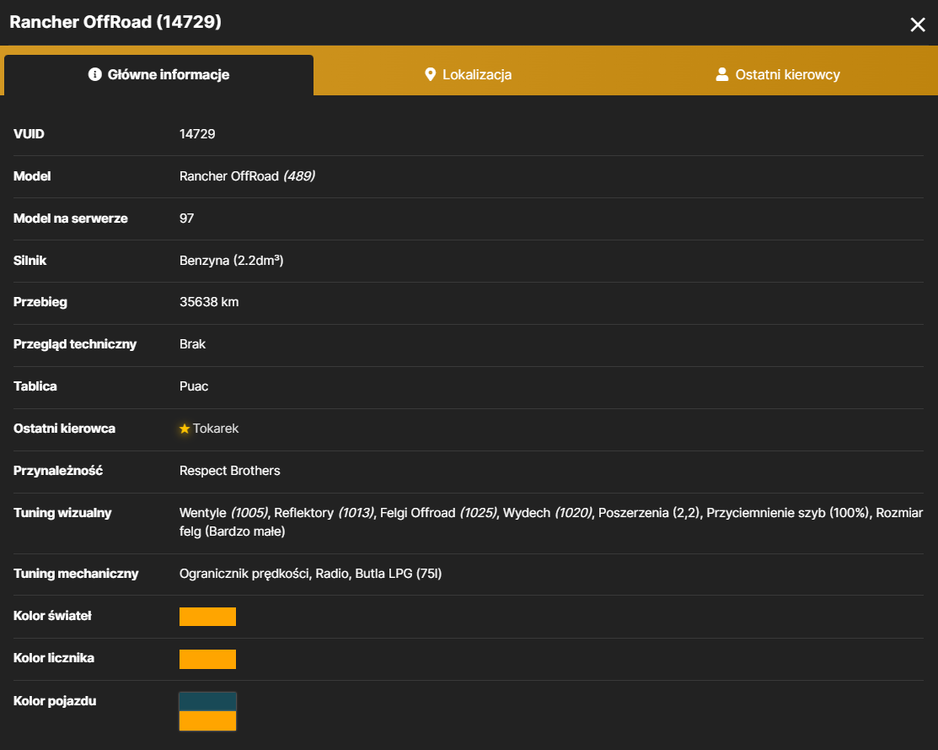Switch to the Lokalizacja tab
938x750 pixels.
(x=468, y=75)
